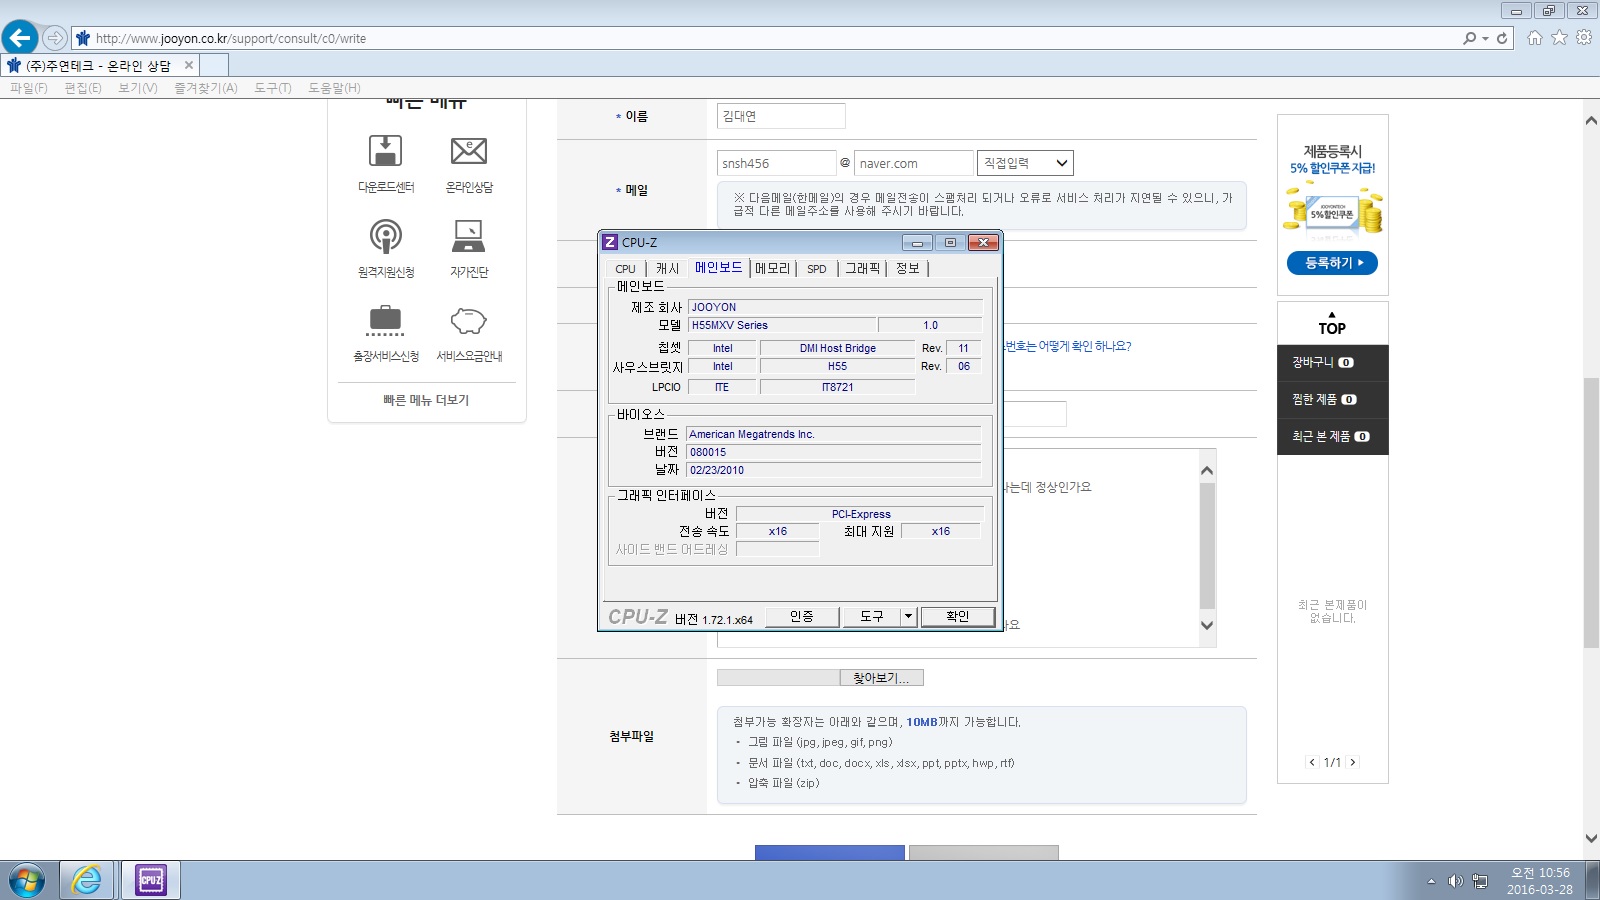Open the 도움말(H) browser menu

[x=334, y=88]
